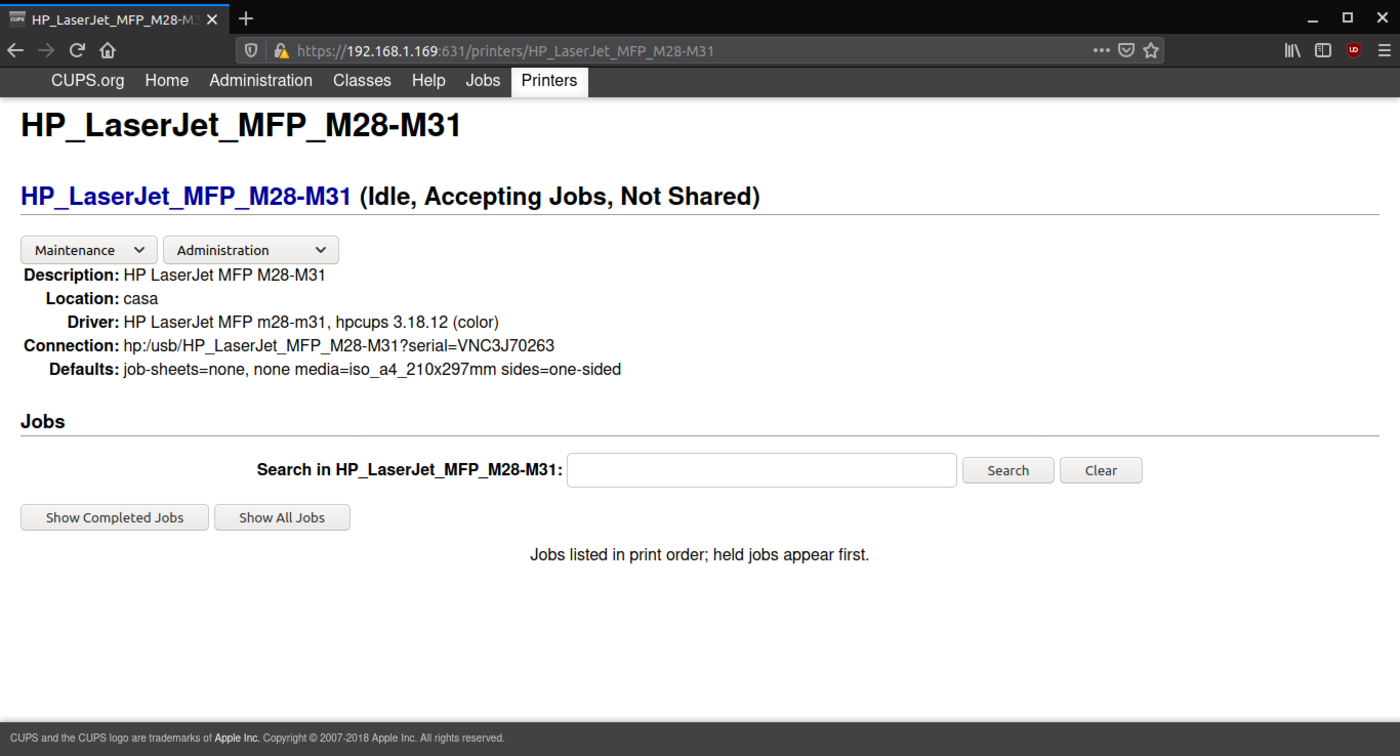Open the Administration item in the navigation bar

[261, 81]
